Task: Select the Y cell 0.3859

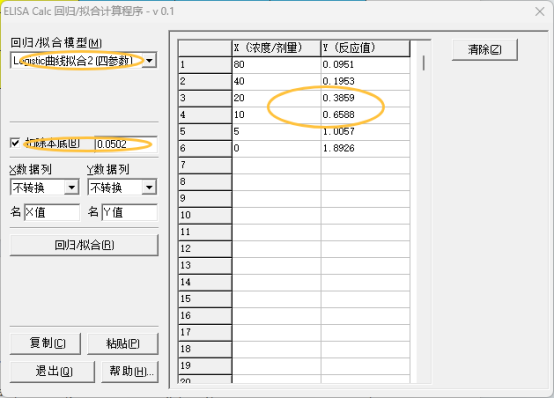Action: pos(365,98)
